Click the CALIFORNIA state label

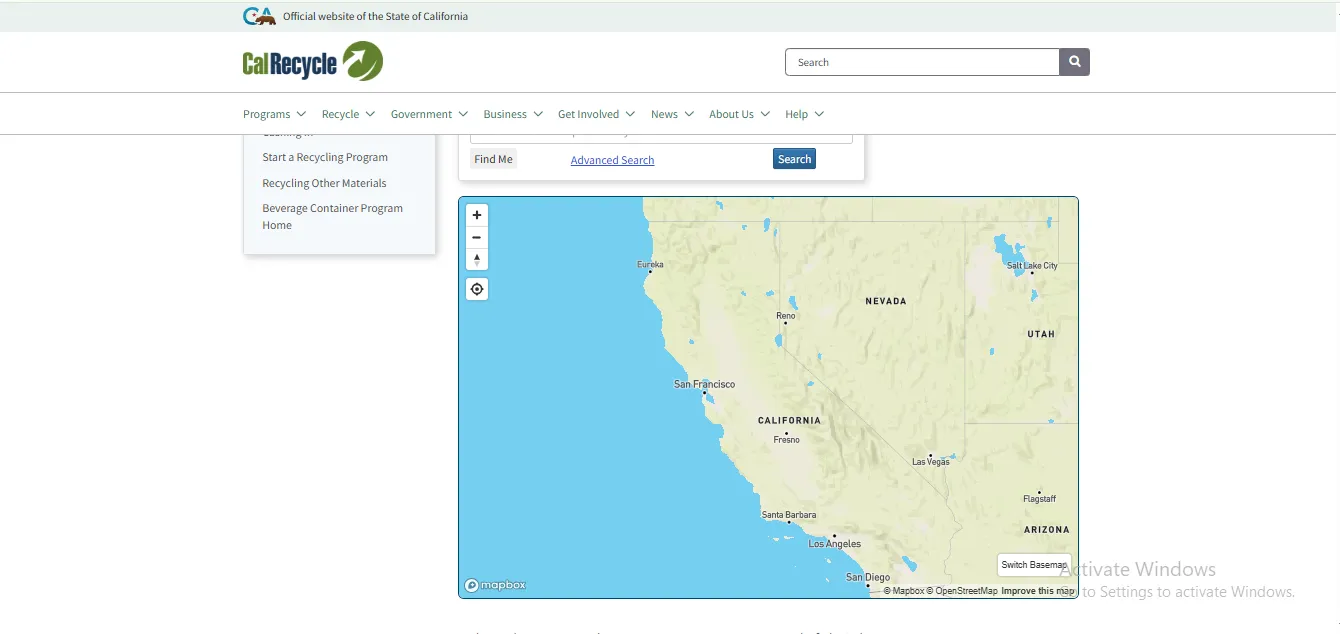coord(789,421)
